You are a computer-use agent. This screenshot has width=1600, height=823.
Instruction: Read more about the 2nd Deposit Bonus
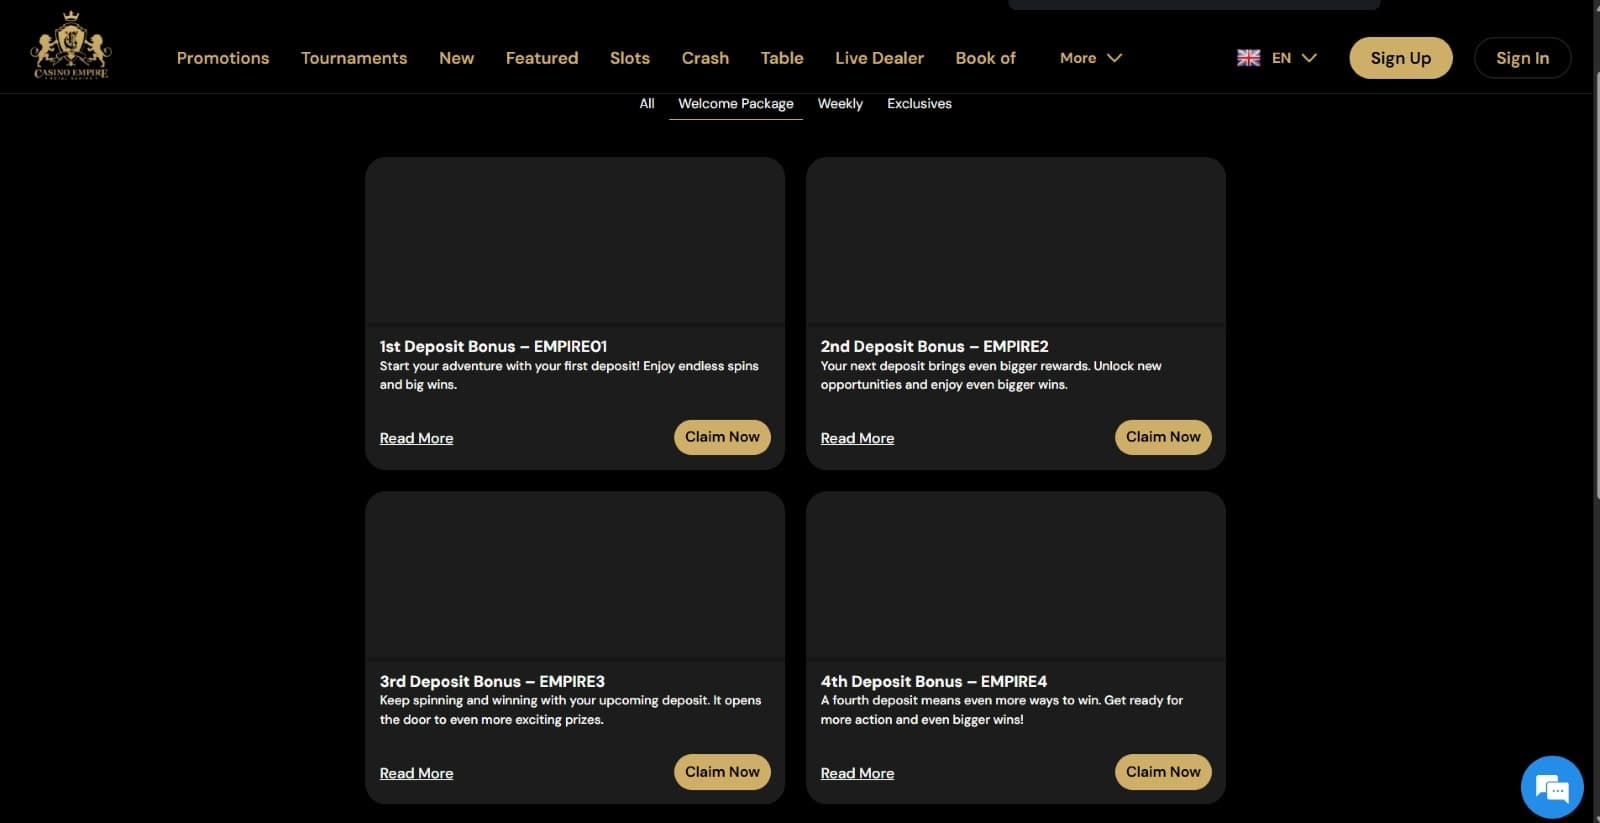(x=857, y=438)
